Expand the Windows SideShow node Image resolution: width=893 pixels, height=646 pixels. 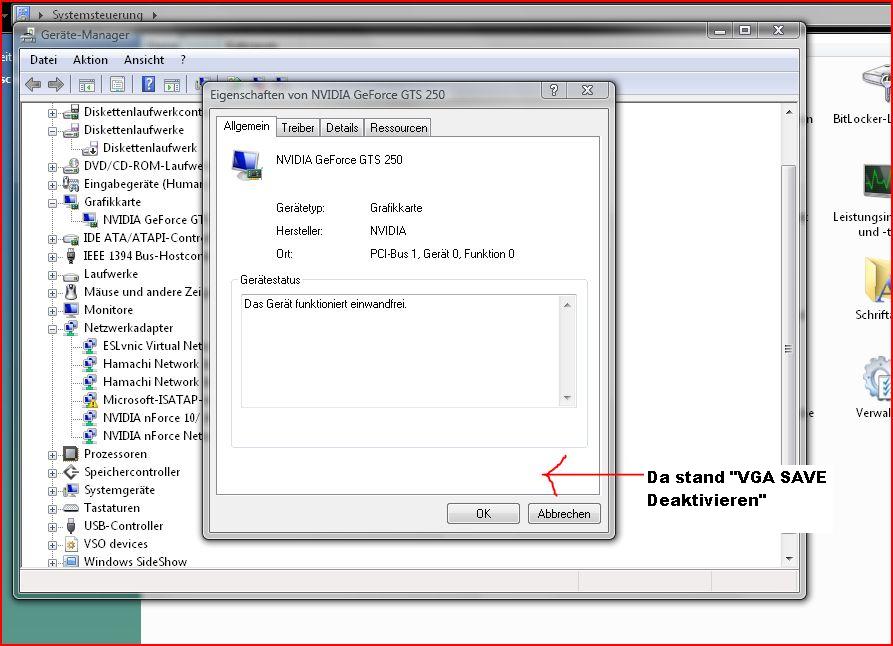(52, 563)
